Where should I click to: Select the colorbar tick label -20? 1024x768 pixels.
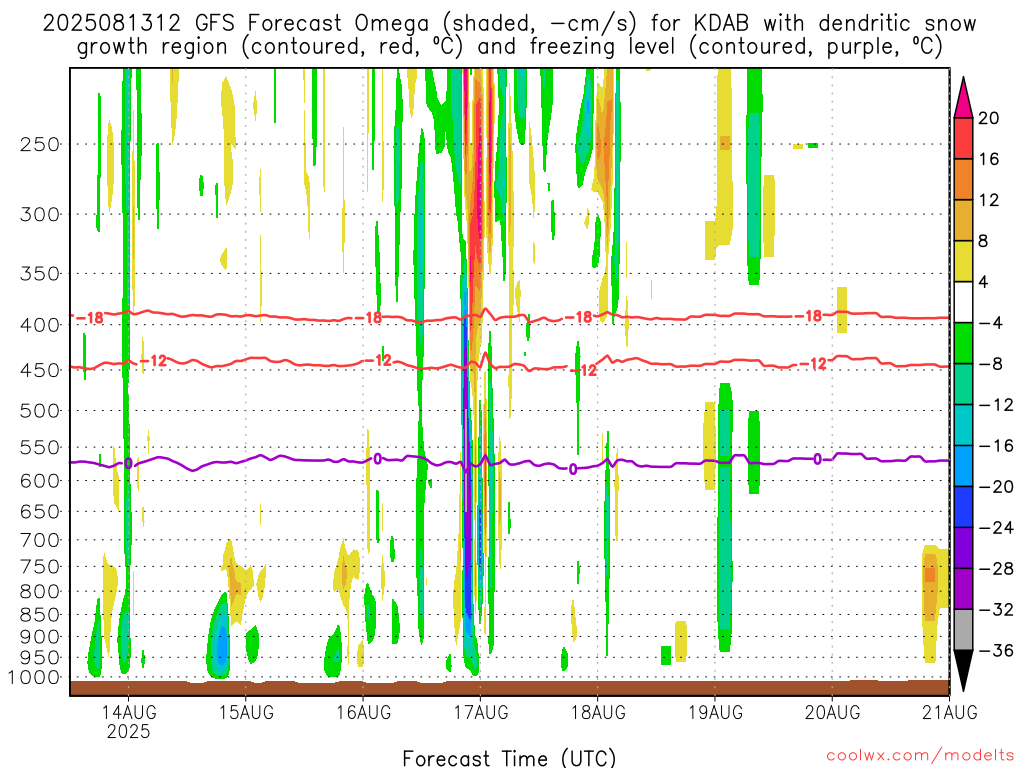click(996, 487)
